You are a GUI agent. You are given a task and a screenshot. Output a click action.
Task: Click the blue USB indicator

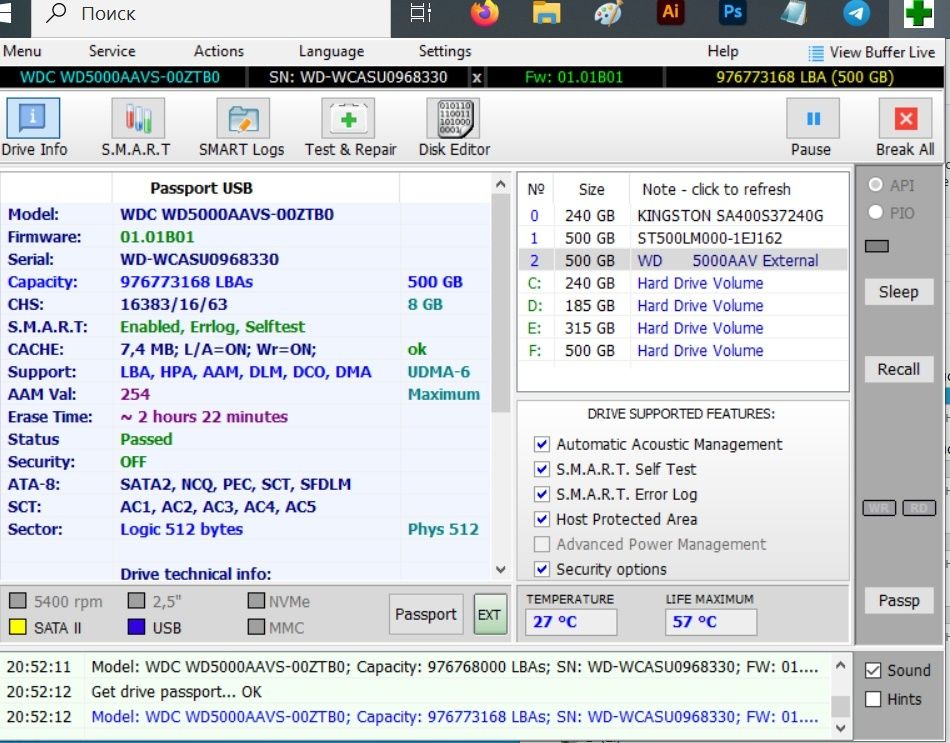click(136, 627)
